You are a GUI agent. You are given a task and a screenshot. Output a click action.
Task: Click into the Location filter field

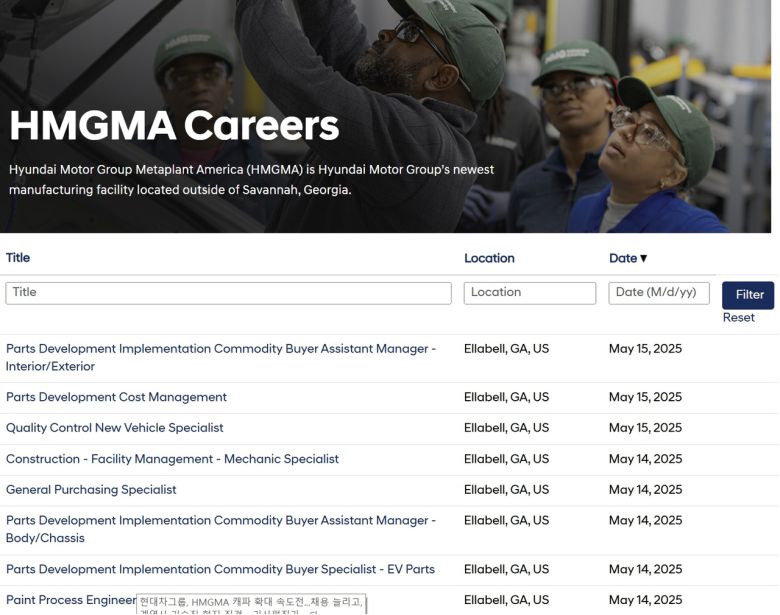click(x=529, y=293)
